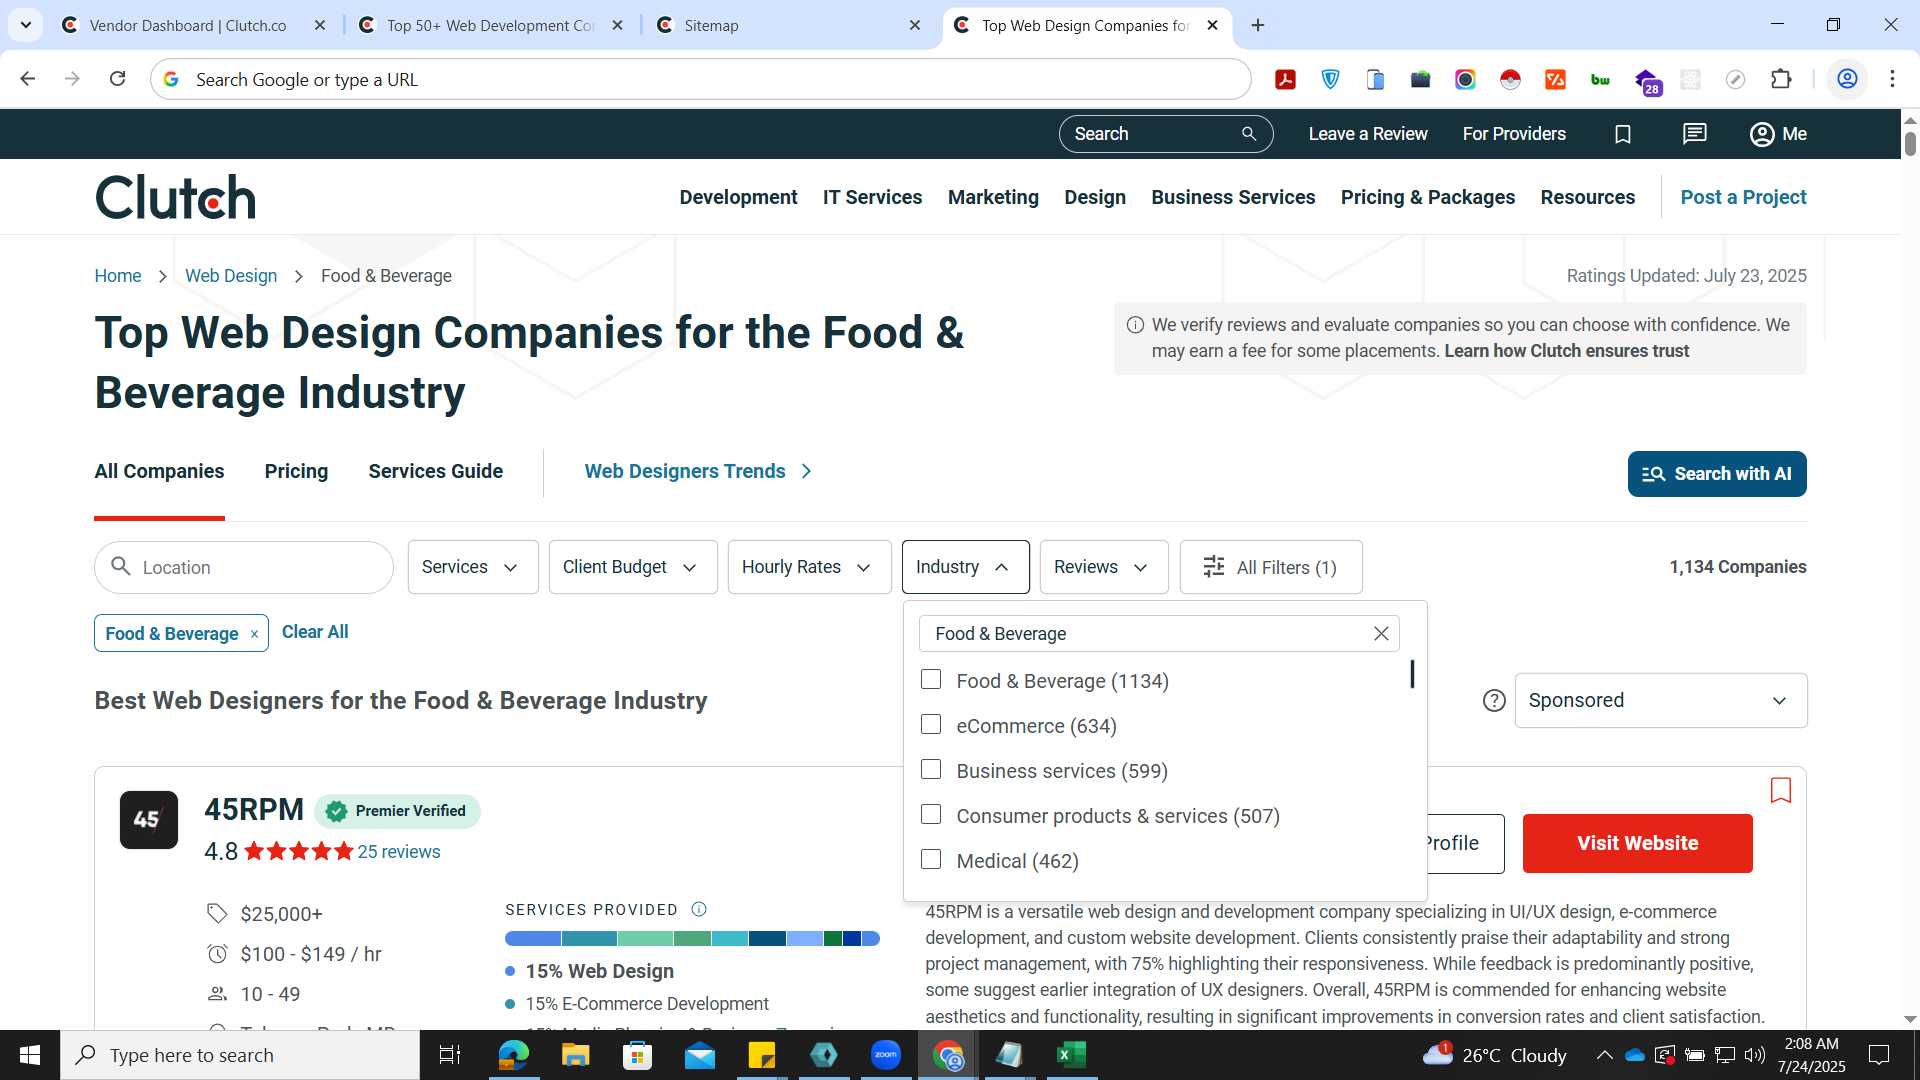This screenshot has width=1920, height=1080.
Task: Switch to the Pricing tab
Action: (296, 472)
